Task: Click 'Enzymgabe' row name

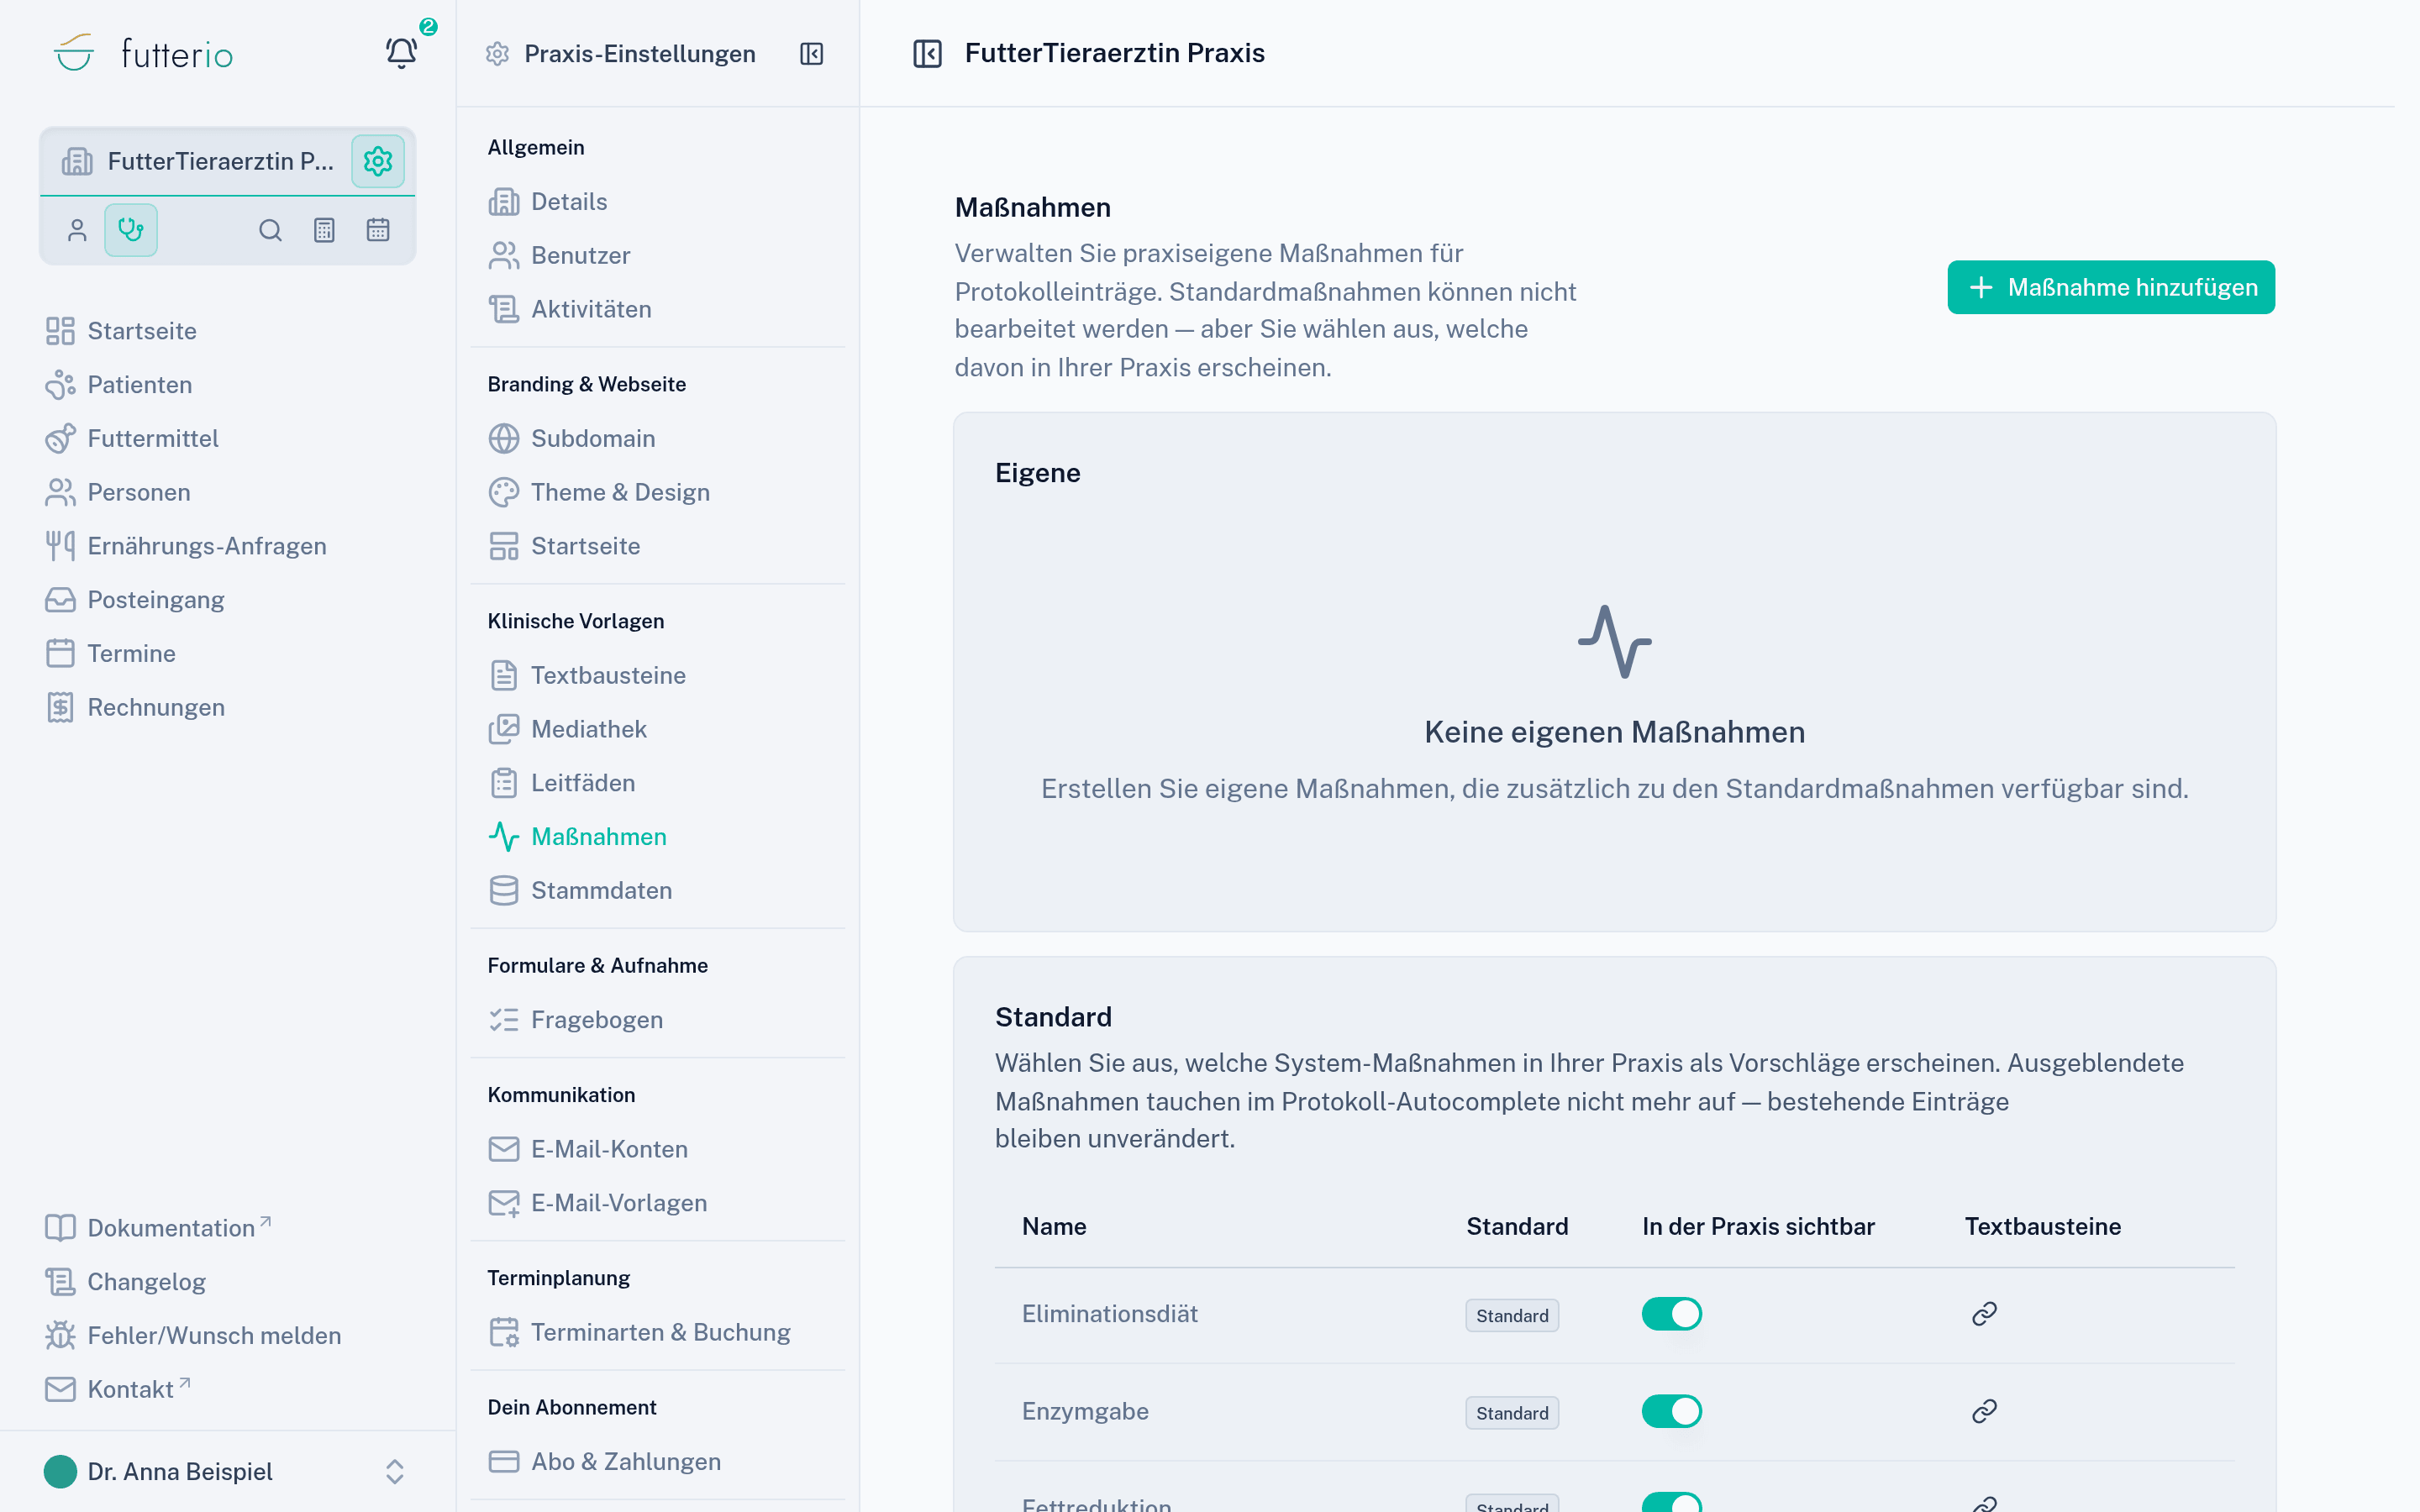Action: 1085,1411
